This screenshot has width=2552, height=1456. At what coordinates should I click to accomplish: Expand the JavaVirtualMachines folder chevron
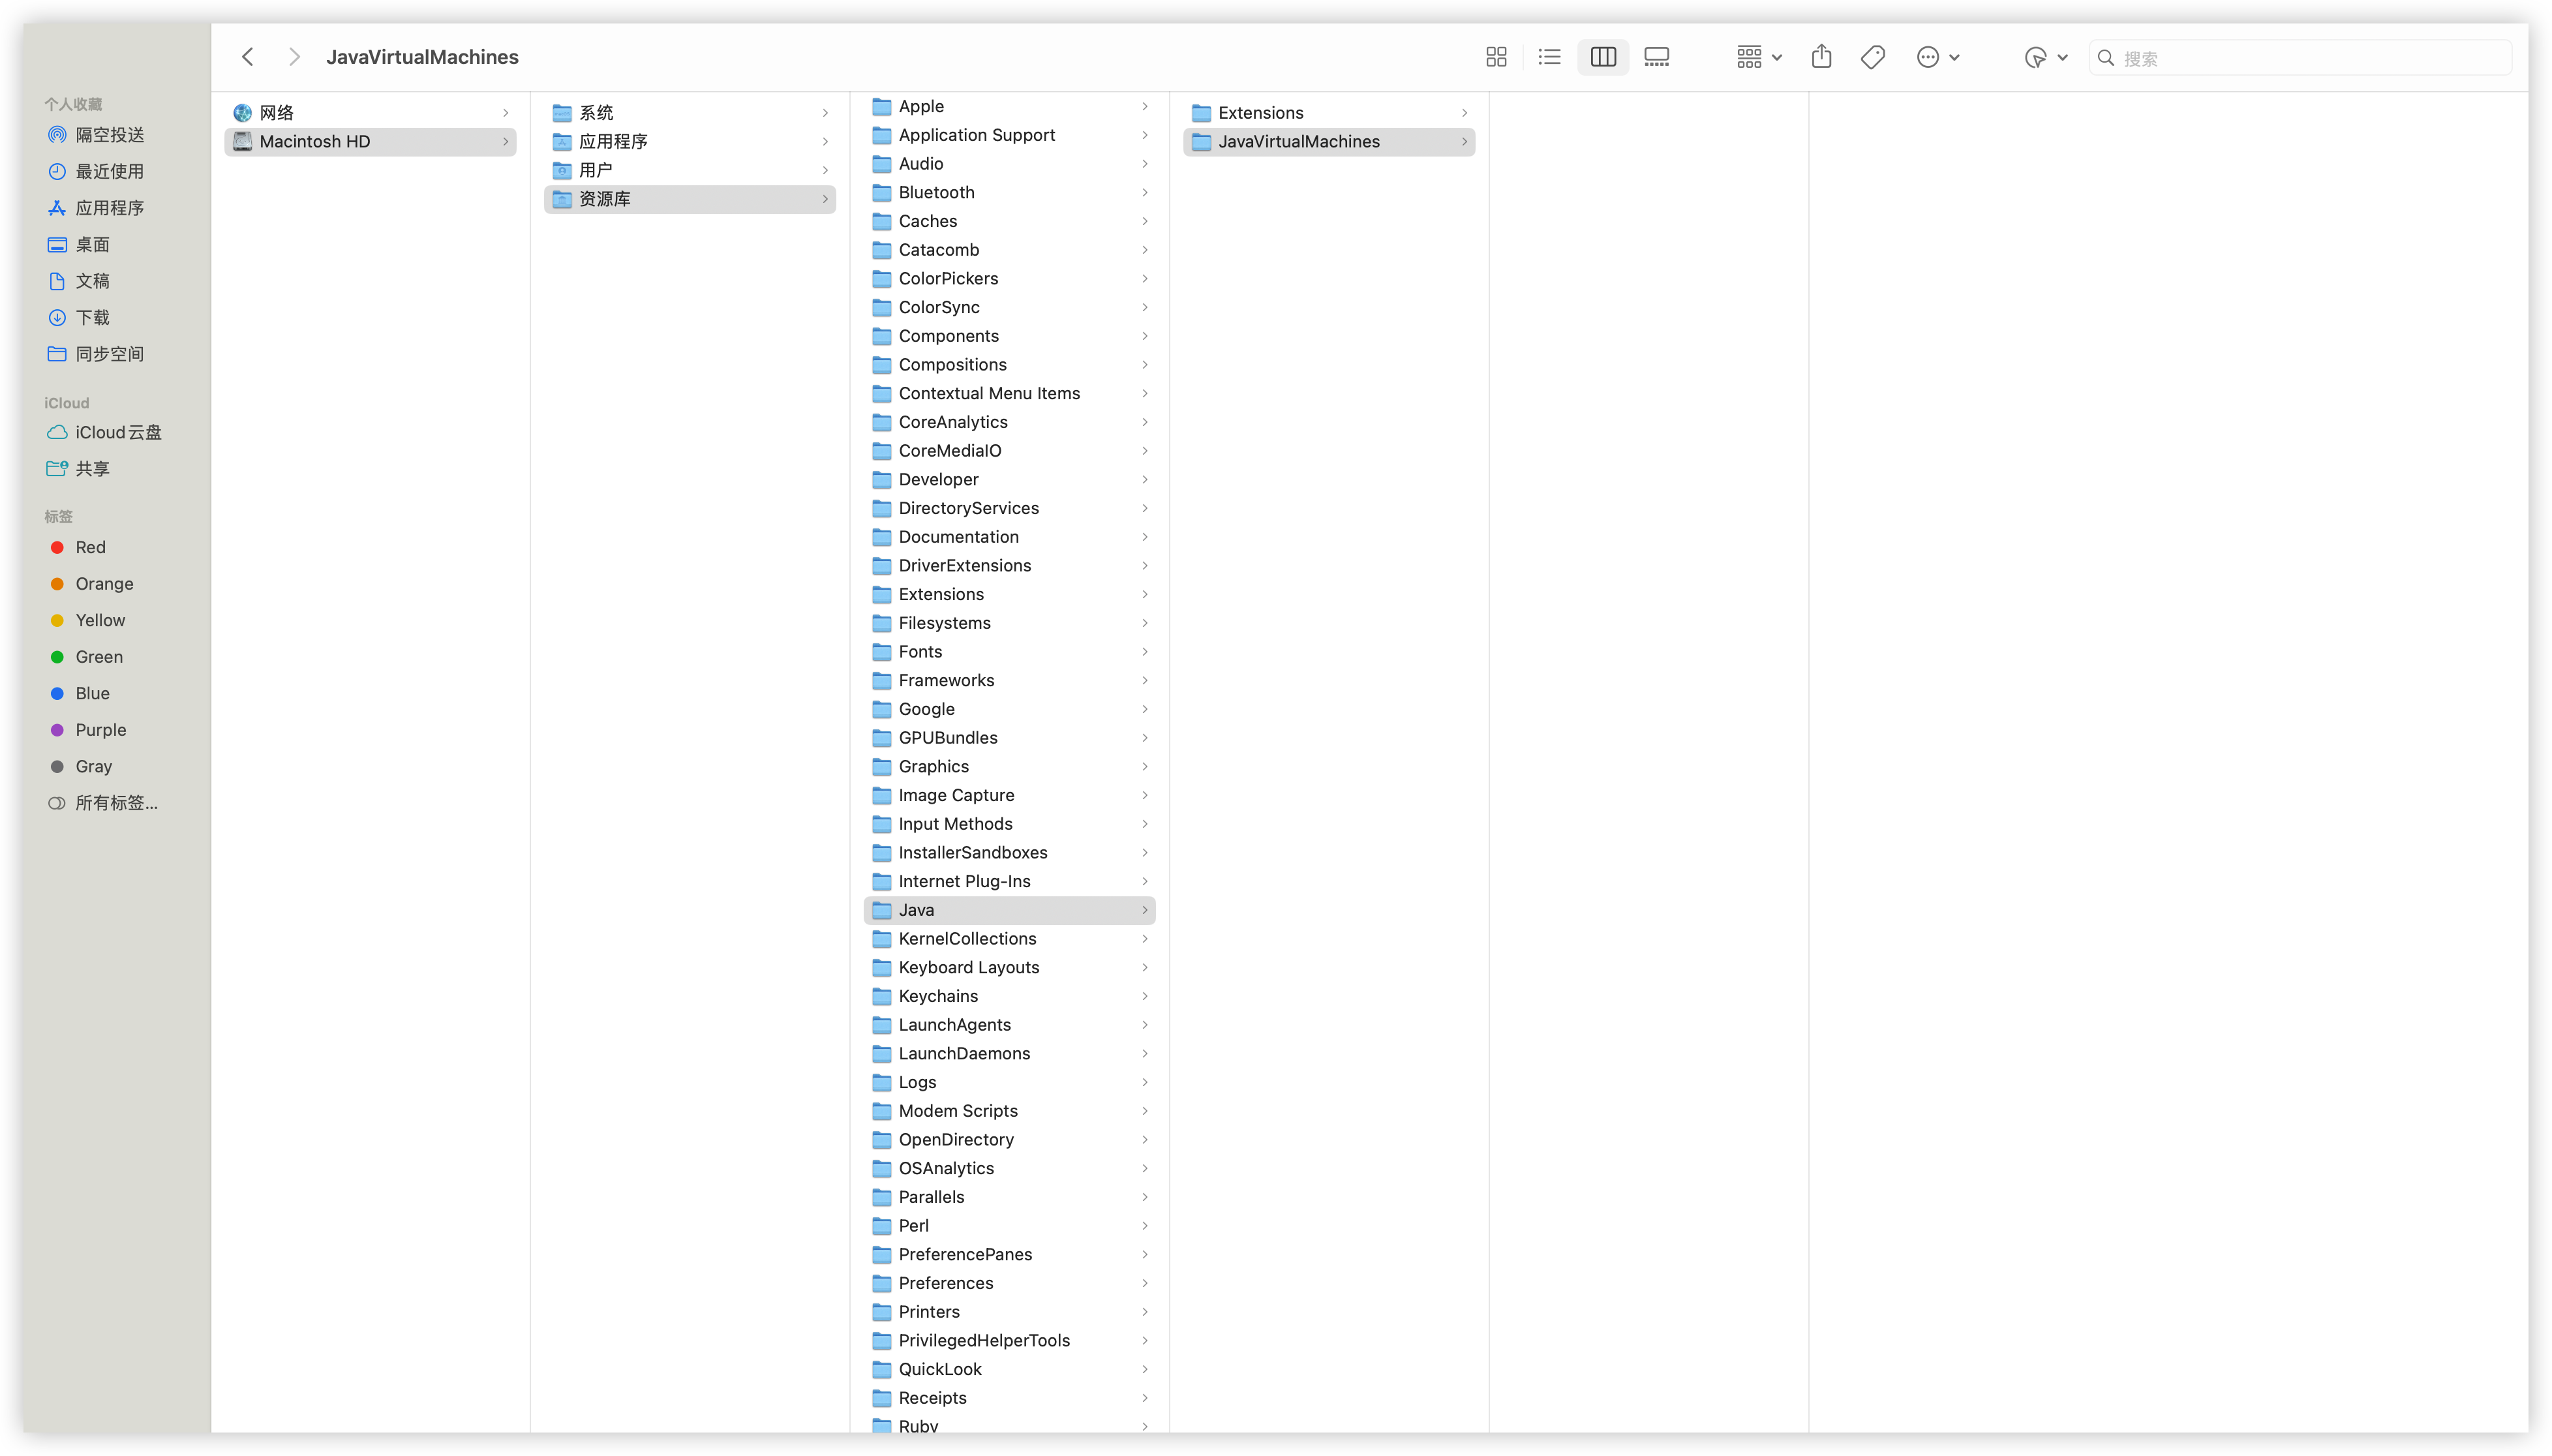coord(1464,142)
